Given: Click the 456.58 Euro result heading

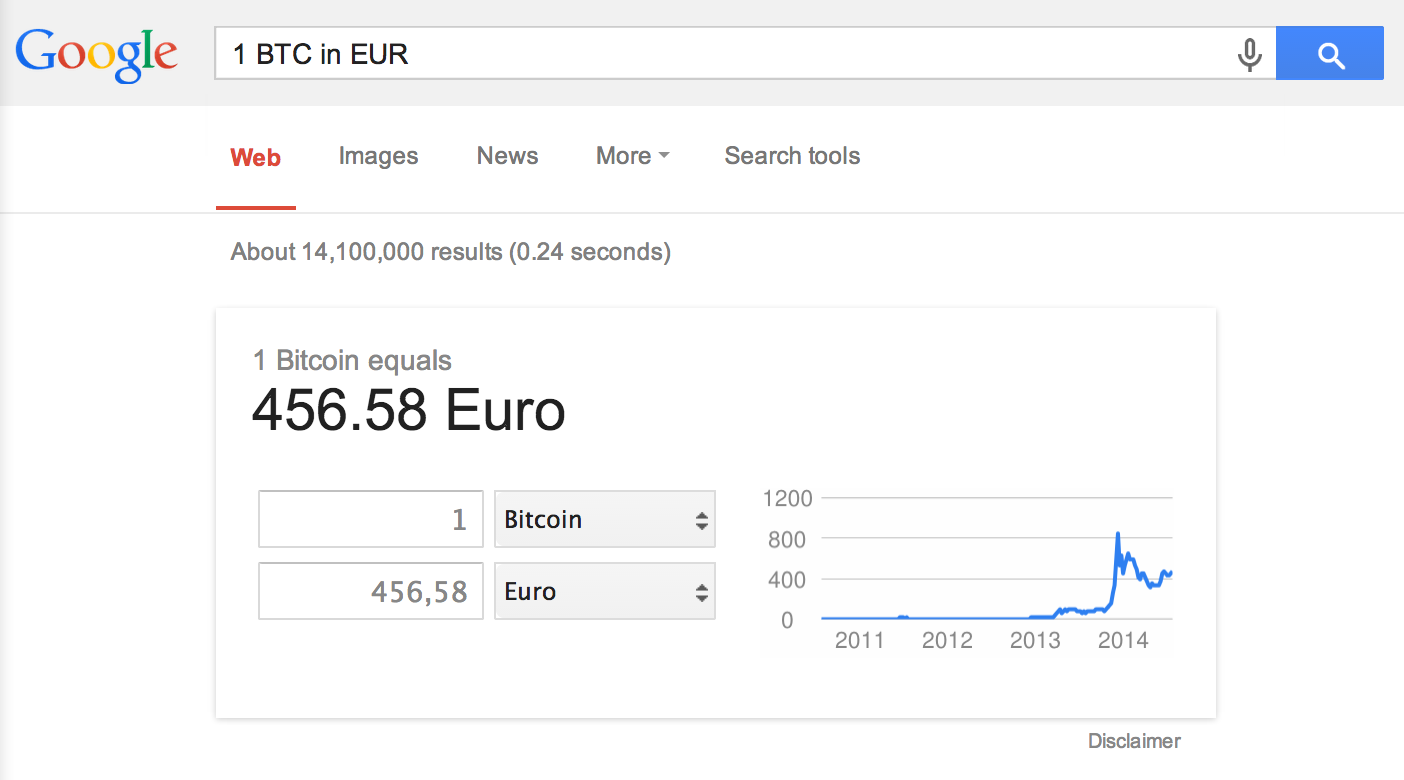Looking at the screenshot, I should (x=408, y=411).
